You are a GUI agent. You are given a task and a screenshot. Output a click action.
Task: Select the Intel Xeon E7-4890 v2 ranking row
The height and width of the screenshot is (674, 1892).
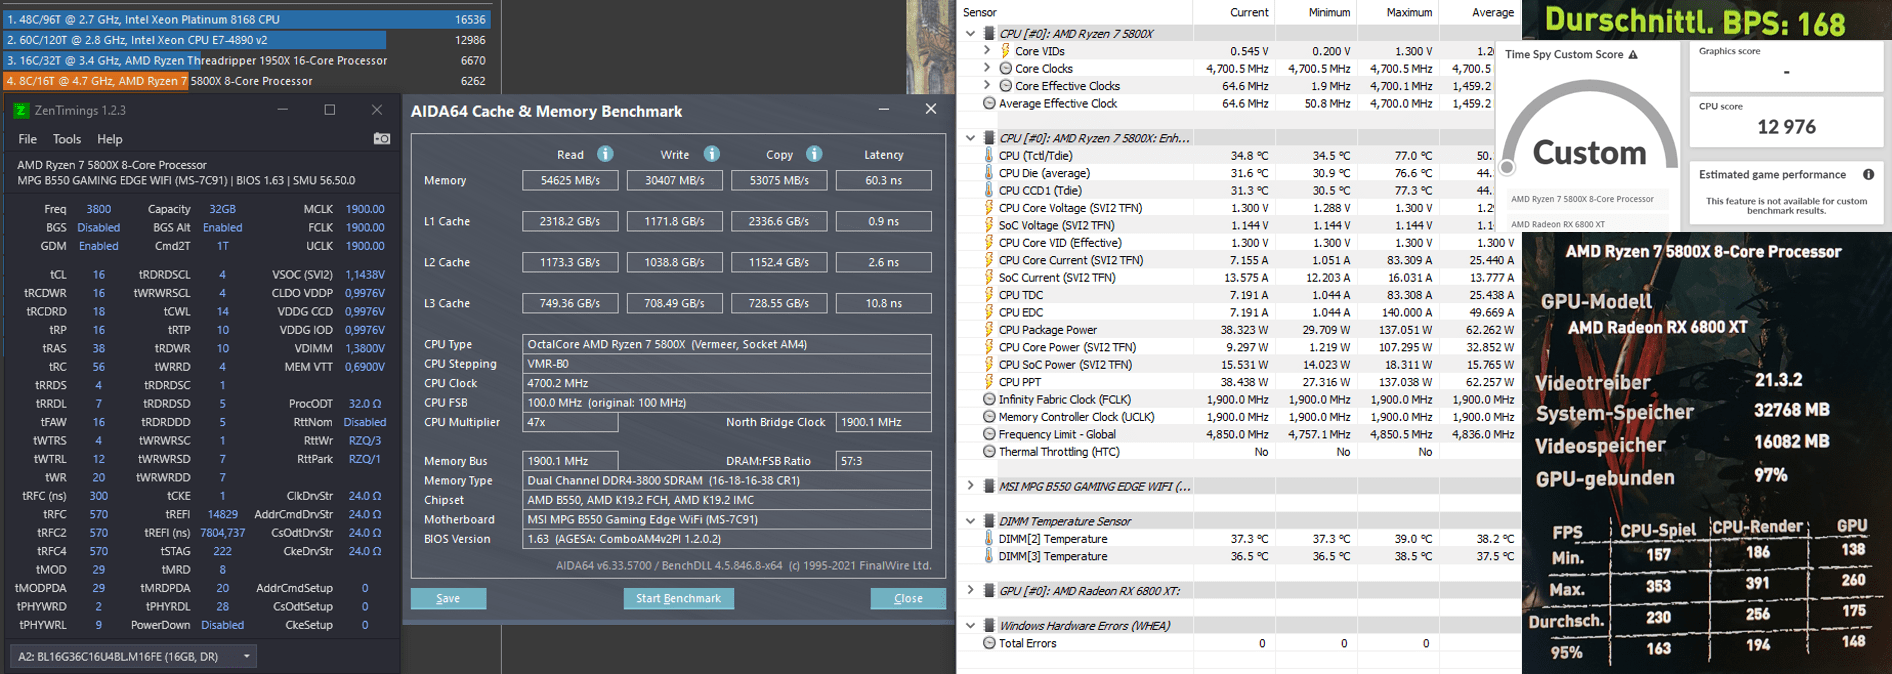(x=245, y=40)
